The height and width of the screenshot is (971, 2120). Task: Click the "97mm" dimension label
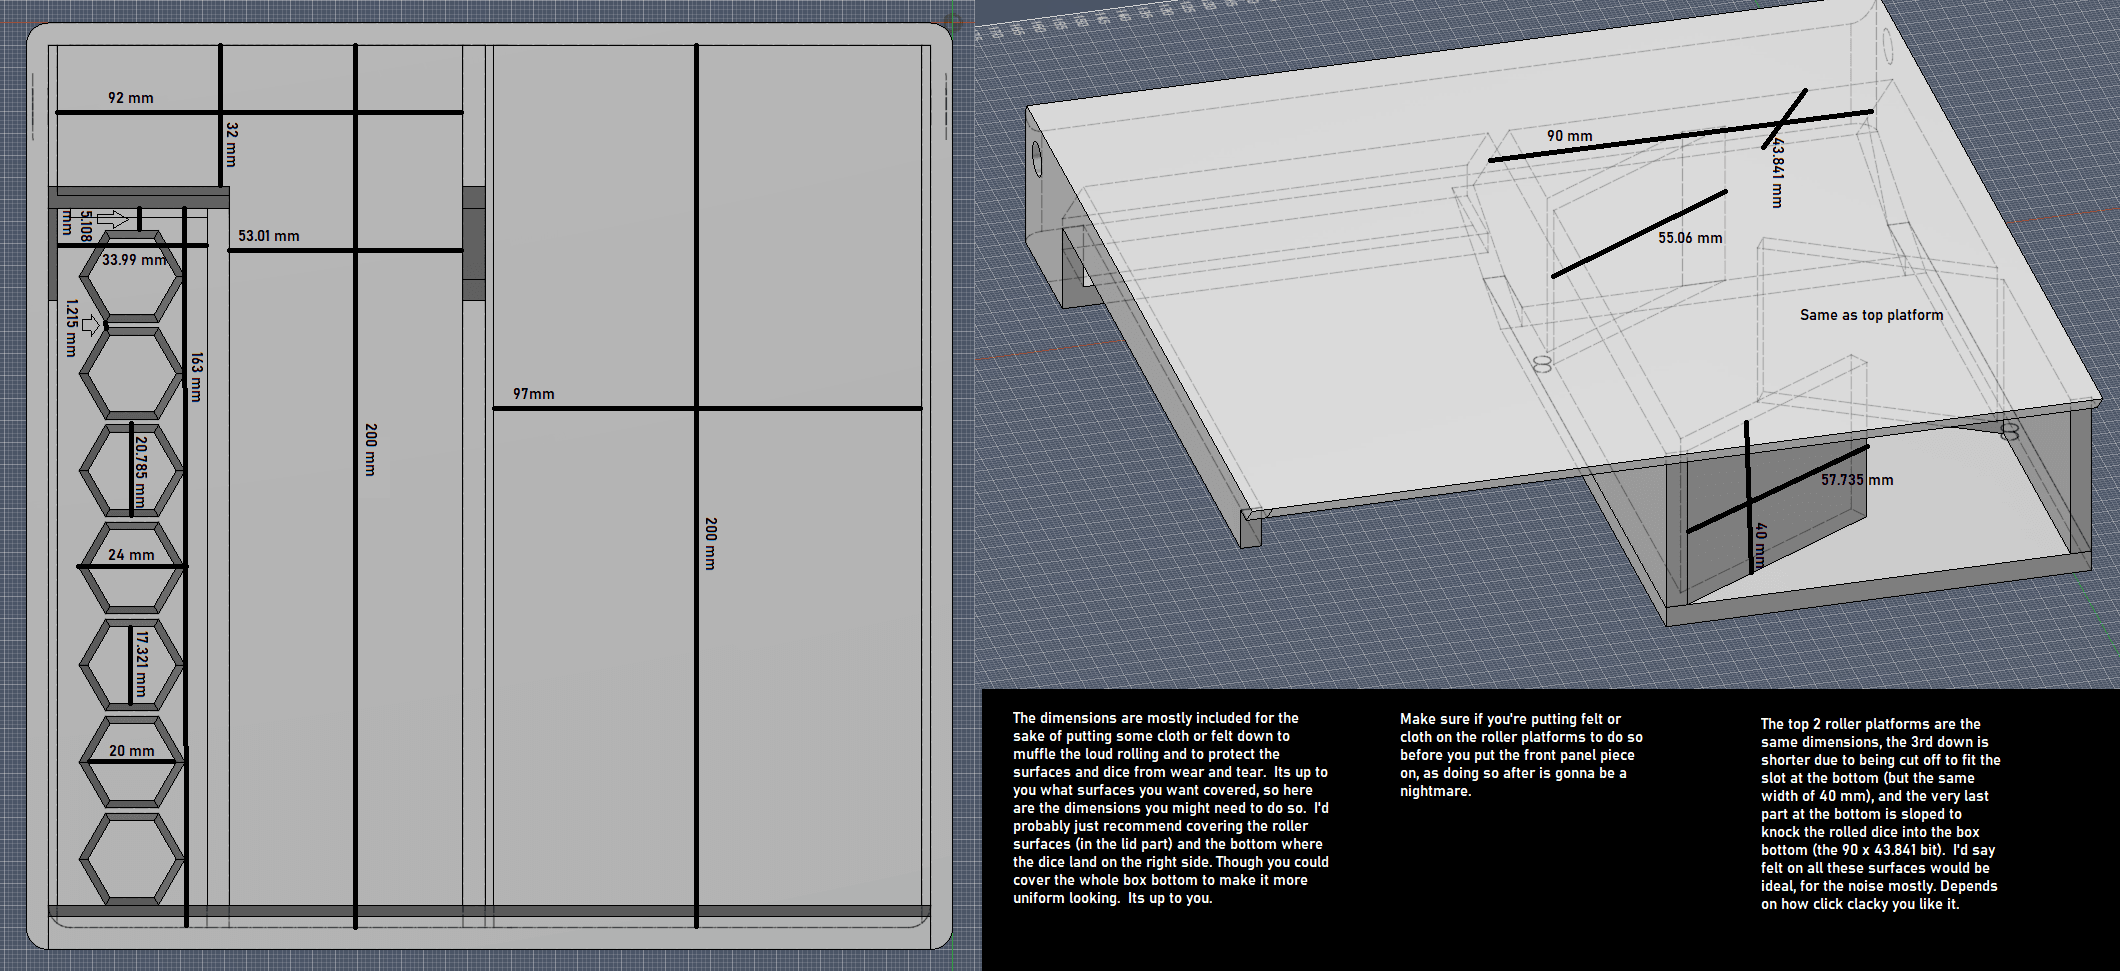534,394
